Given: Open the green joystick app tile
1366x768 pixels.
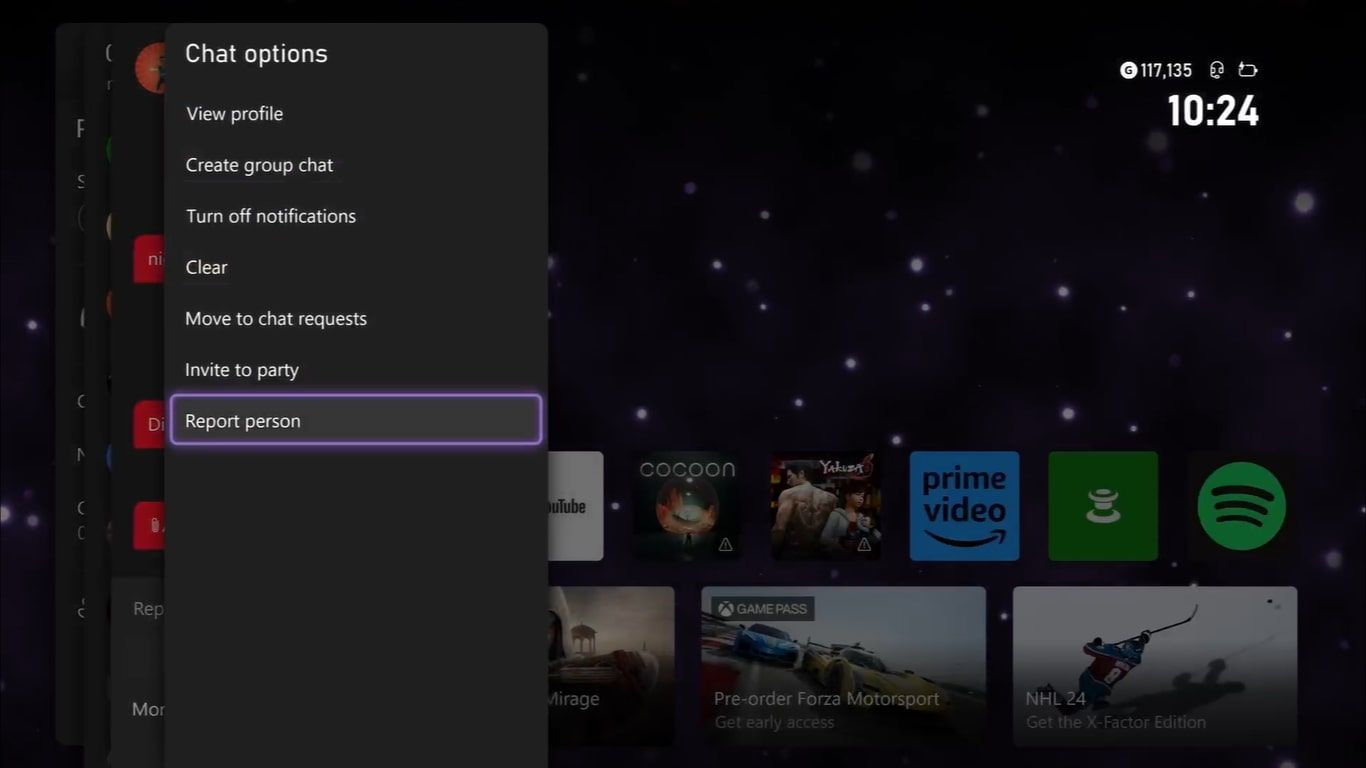Looking at the screenshot, I should (x=1103, y=506).
